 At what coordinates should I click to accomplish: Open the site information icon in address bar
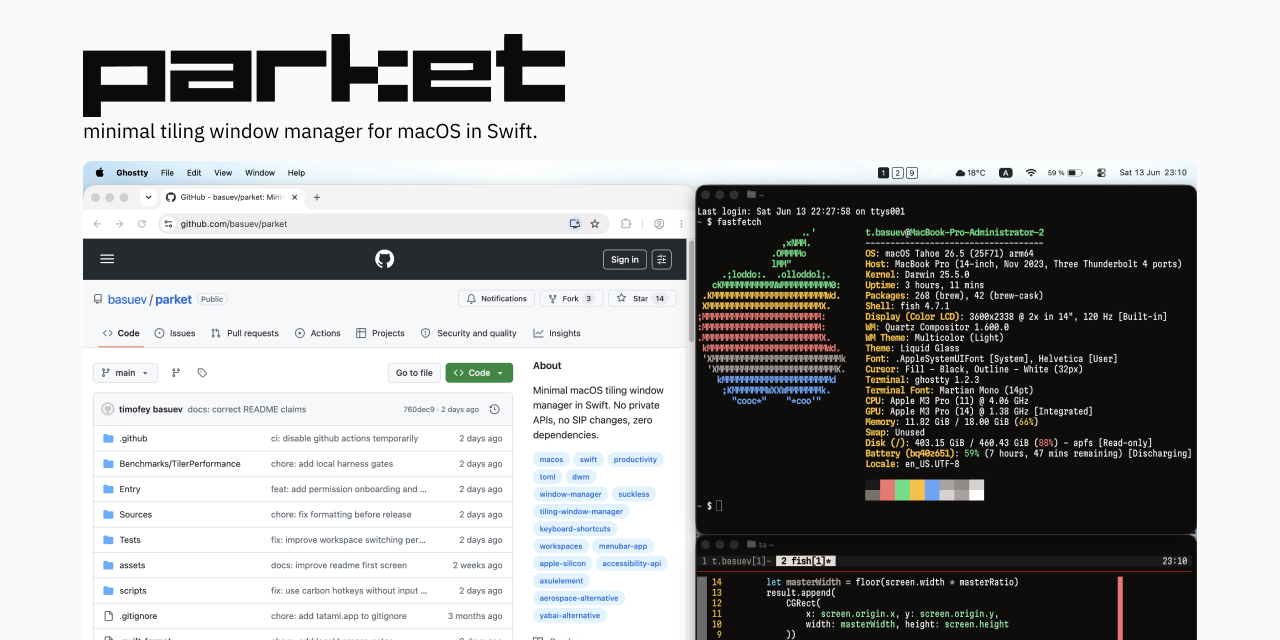click(x=169, y=224)
